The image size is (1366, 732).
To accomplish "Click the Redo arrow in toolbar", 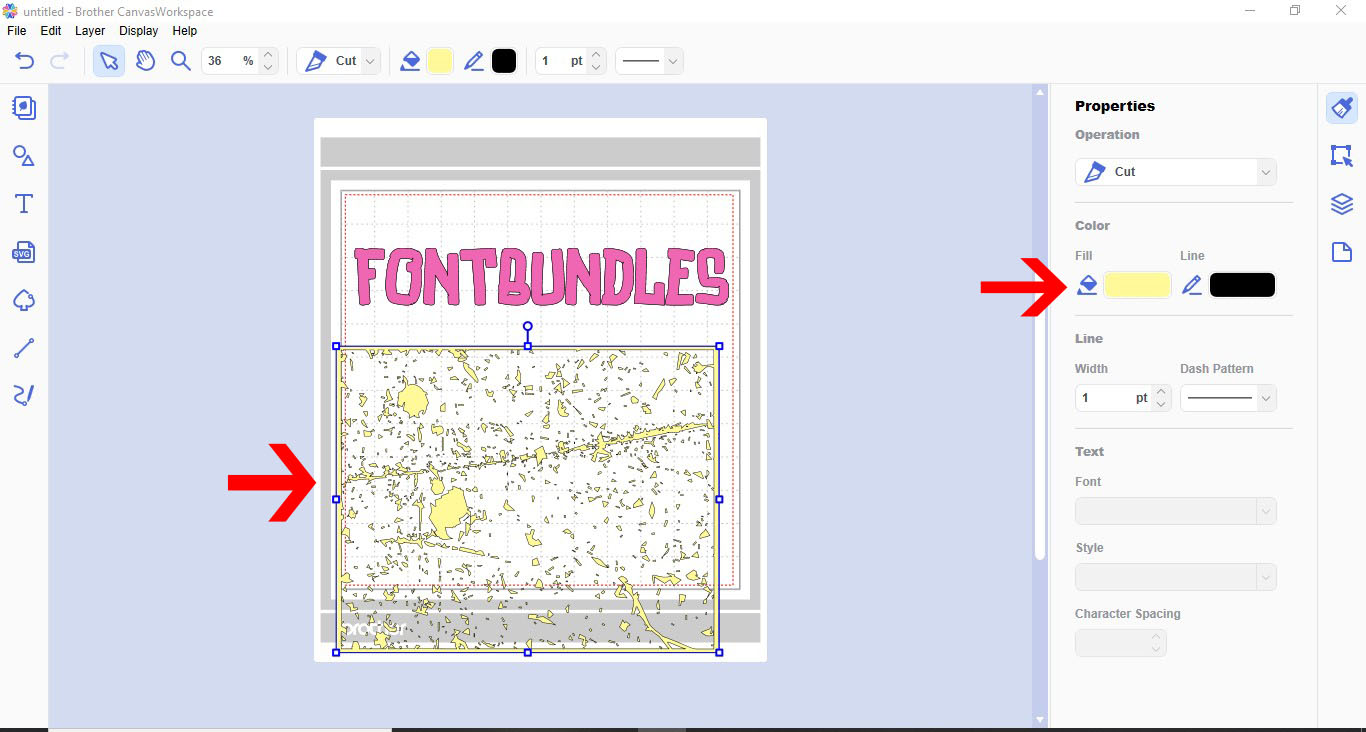I will click(x=59, y=61).
